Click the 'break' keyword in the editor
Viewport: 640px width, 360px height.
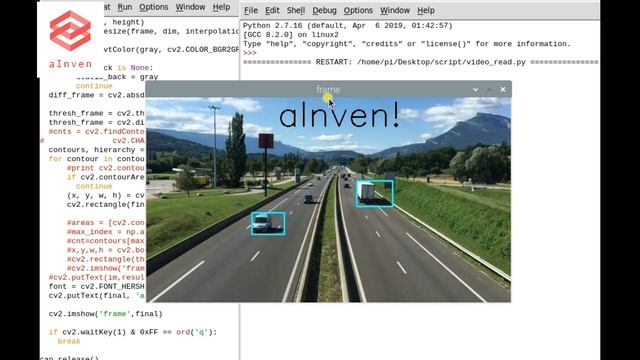pos(69,341)
